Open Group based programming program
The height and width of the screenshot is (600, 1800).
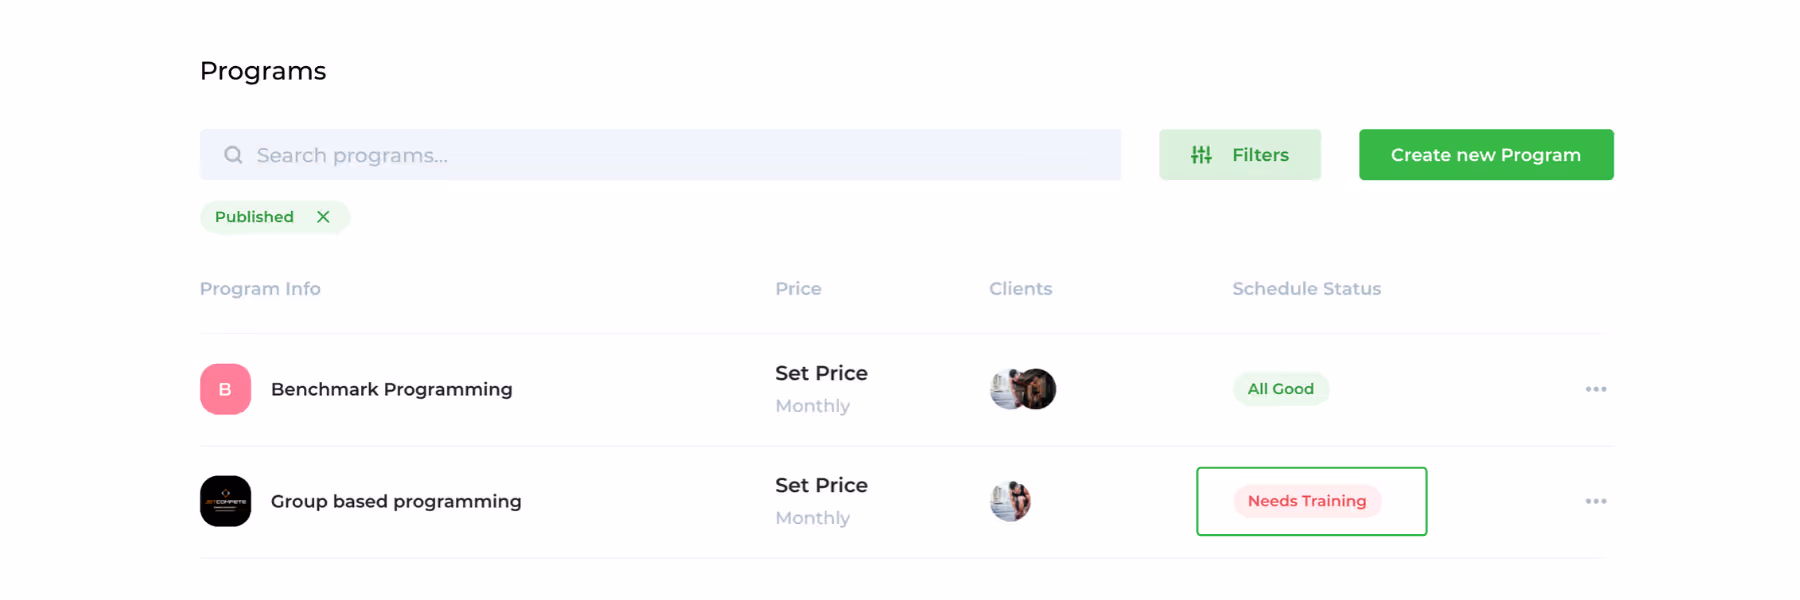tap(396, 501)
